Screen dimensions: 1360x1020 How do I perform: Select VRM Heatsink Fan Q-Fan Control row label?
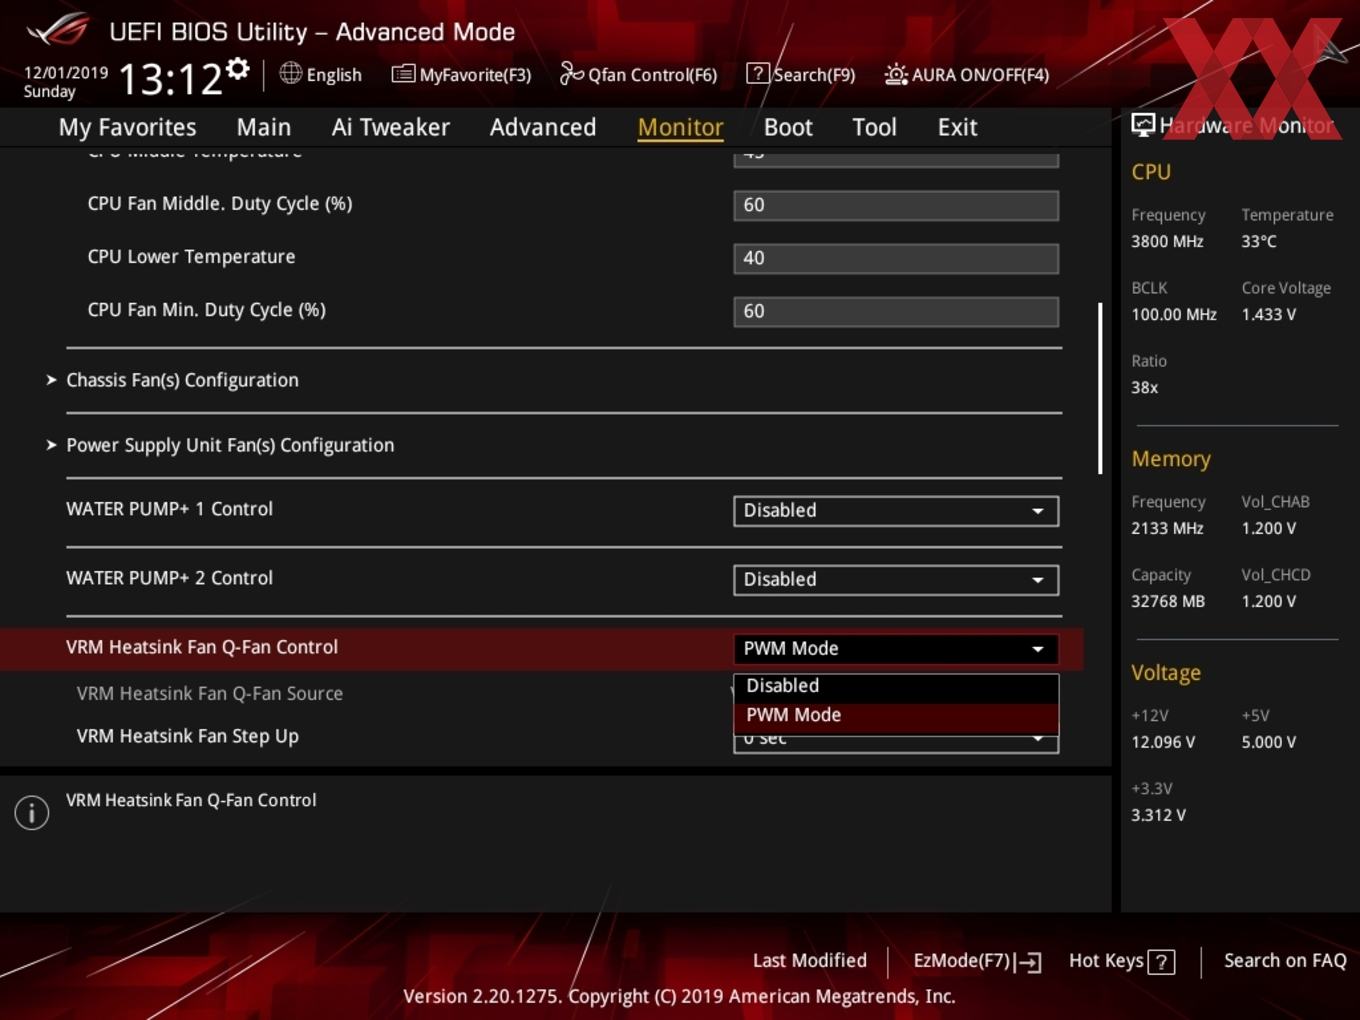pyautogui.click(x=202, y=647)
